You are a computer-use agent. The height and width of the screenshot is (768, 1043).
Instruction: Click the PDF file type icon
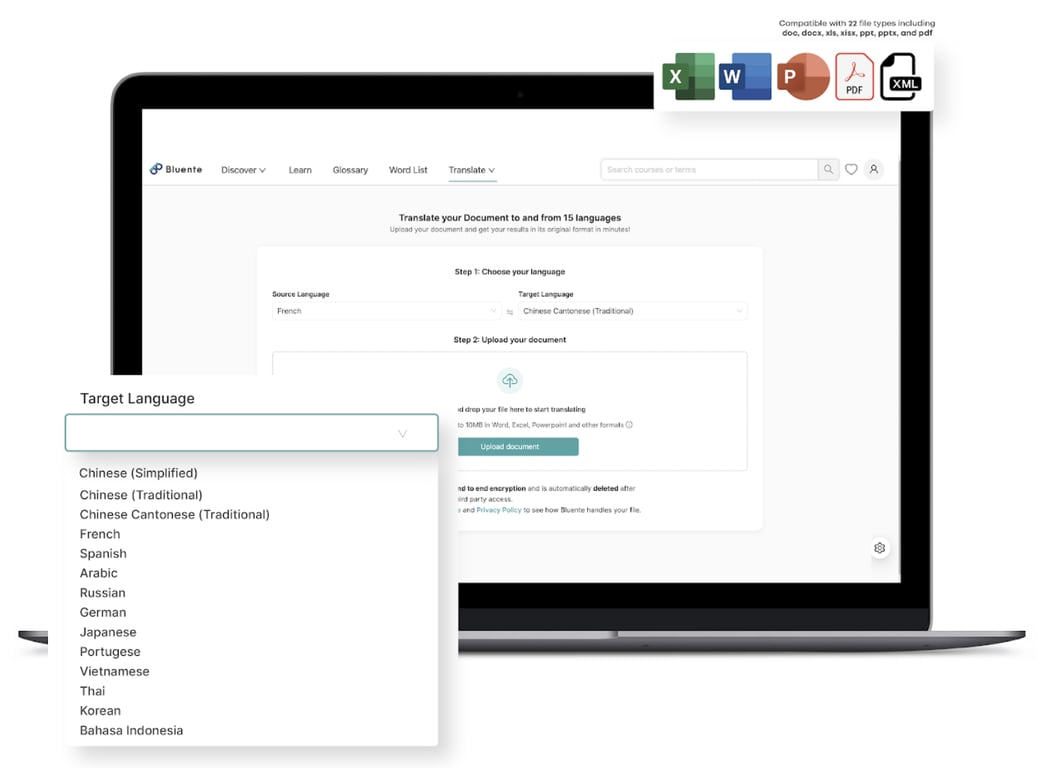(x=854, y=76)
